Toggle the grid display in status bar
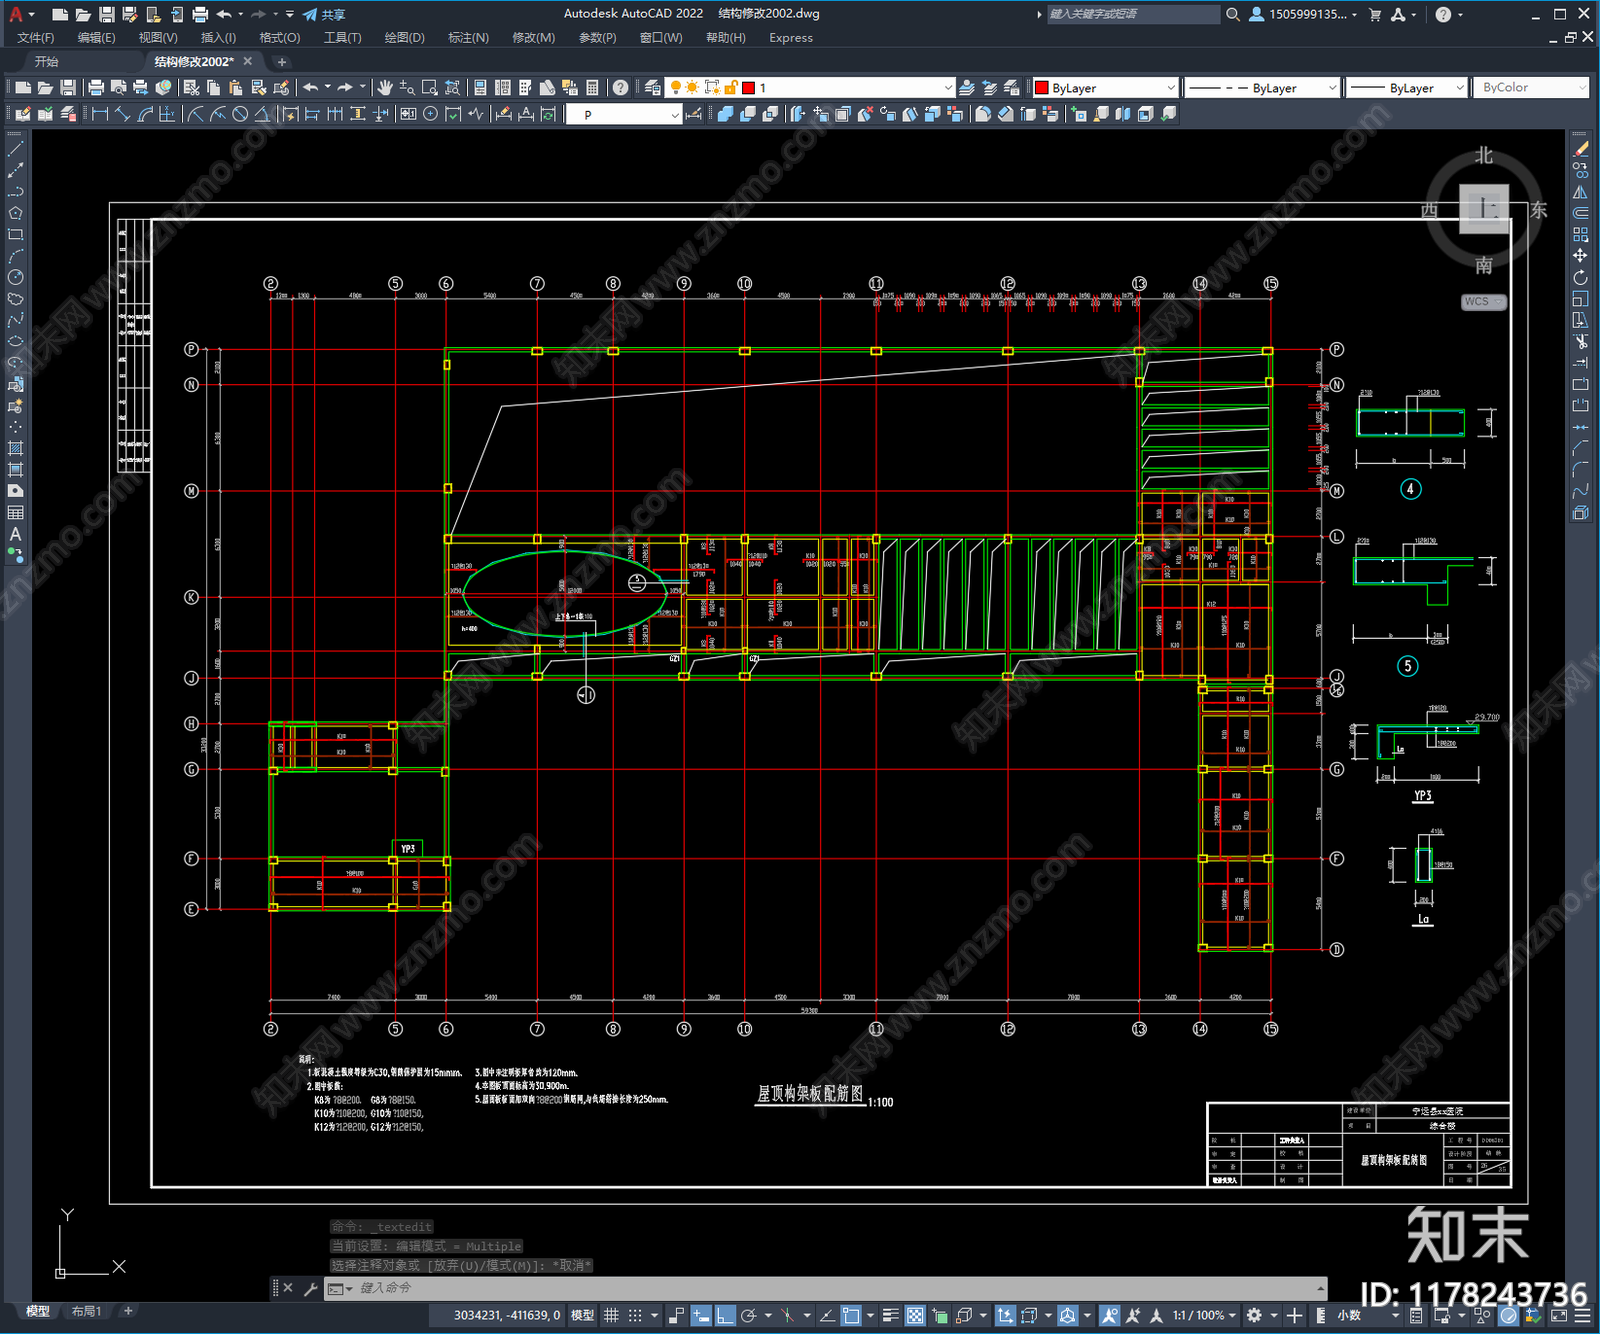Image resolution: width=1600 pixels, height=1334 pixels. tap(611, 1315)
